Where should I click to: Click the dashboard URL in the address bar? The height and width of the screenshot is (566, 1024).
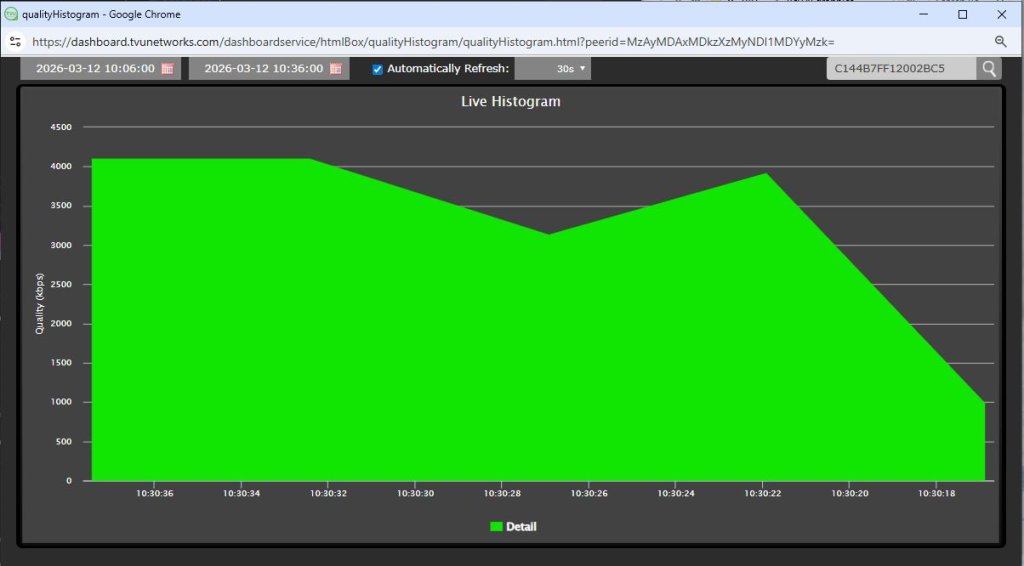433,42
